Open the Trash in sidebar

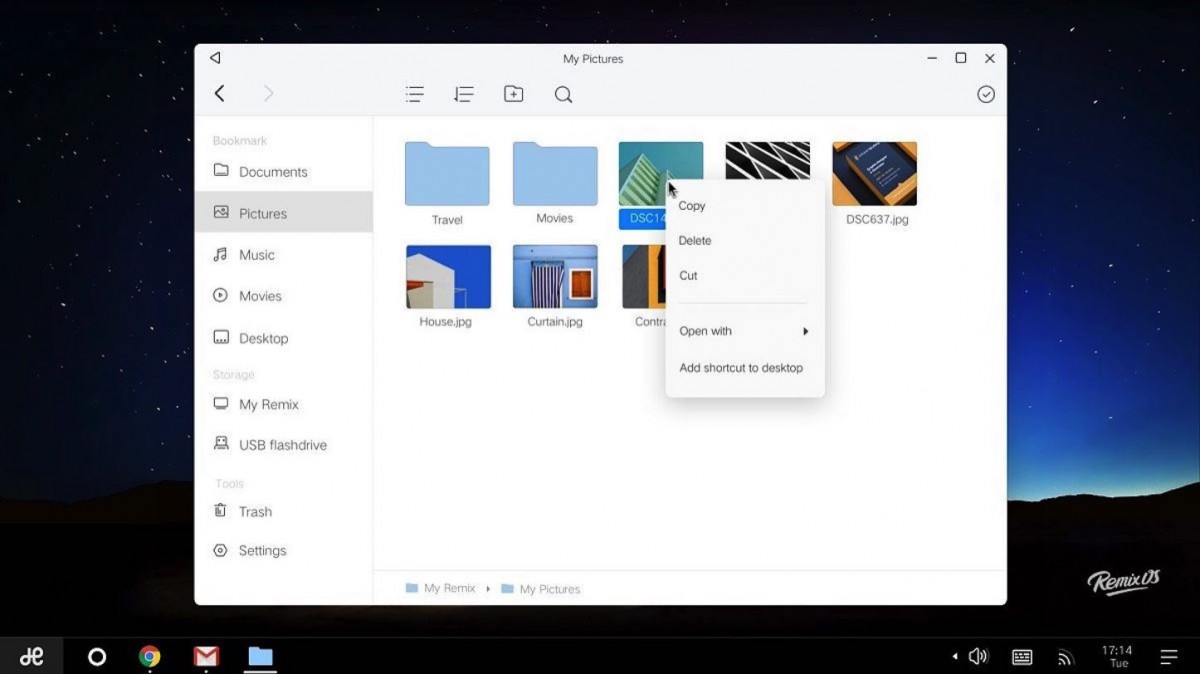[x=255, y=512]
